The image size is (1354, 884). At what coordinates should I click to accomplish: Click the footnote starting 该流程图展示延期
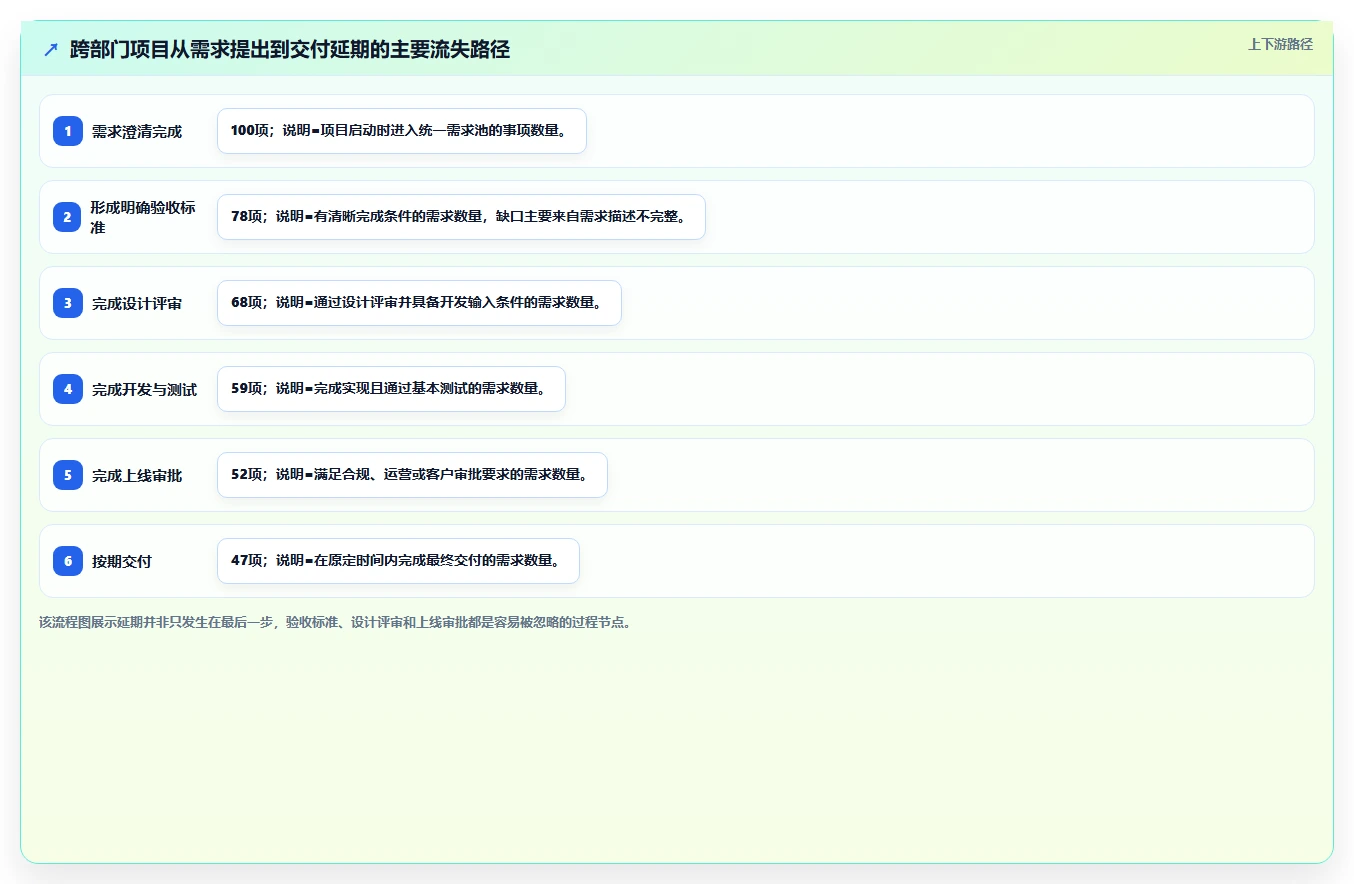(335, 622)
